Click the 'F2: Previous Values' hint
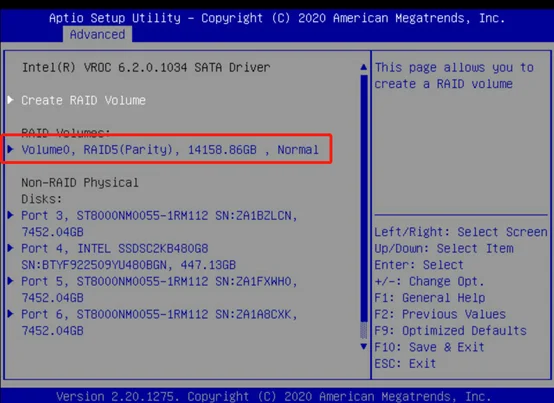554x403 pixels. pos(440,314)
